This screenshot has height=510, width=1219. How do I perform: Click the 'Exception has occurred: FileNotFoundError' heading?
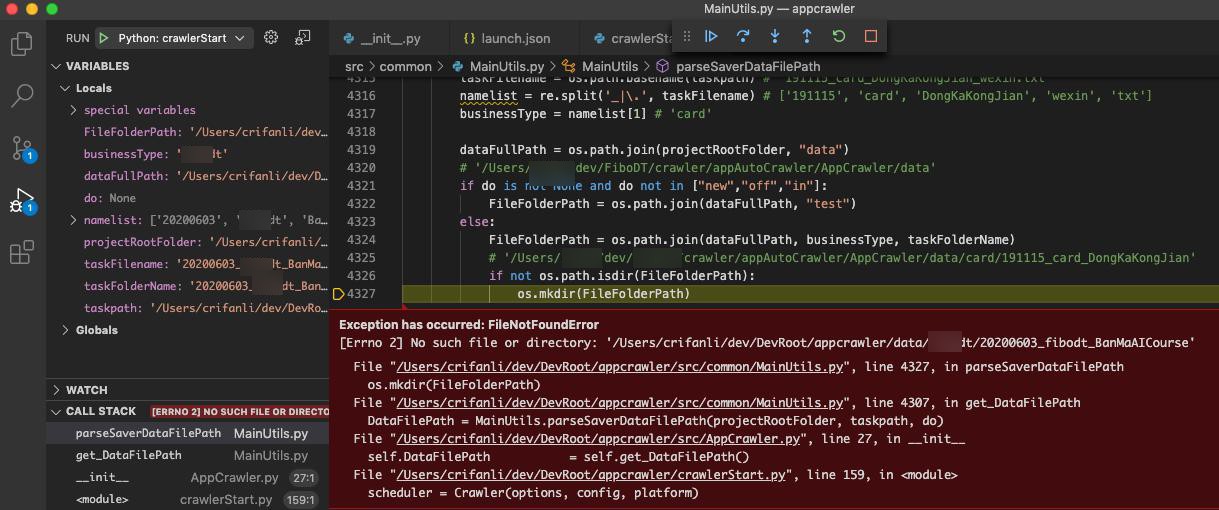[x=469, y=325]
